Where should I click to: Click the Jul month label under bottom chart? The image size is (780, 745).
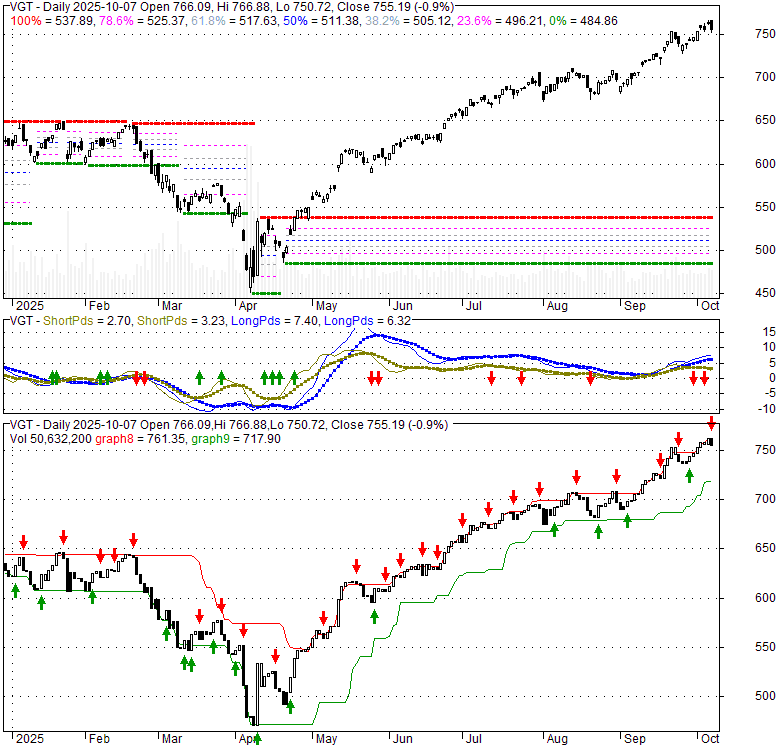(x=474, y=739)
